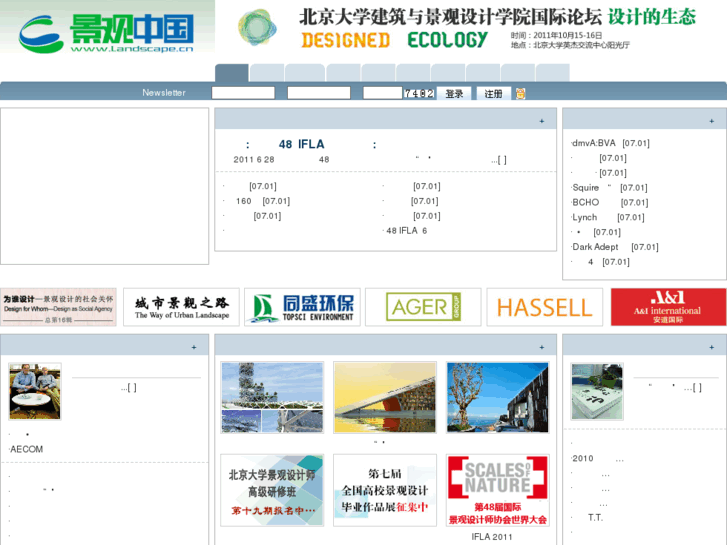727x545 pixels.
Task: Click the A&I international red logo
Action: (668, 307)
